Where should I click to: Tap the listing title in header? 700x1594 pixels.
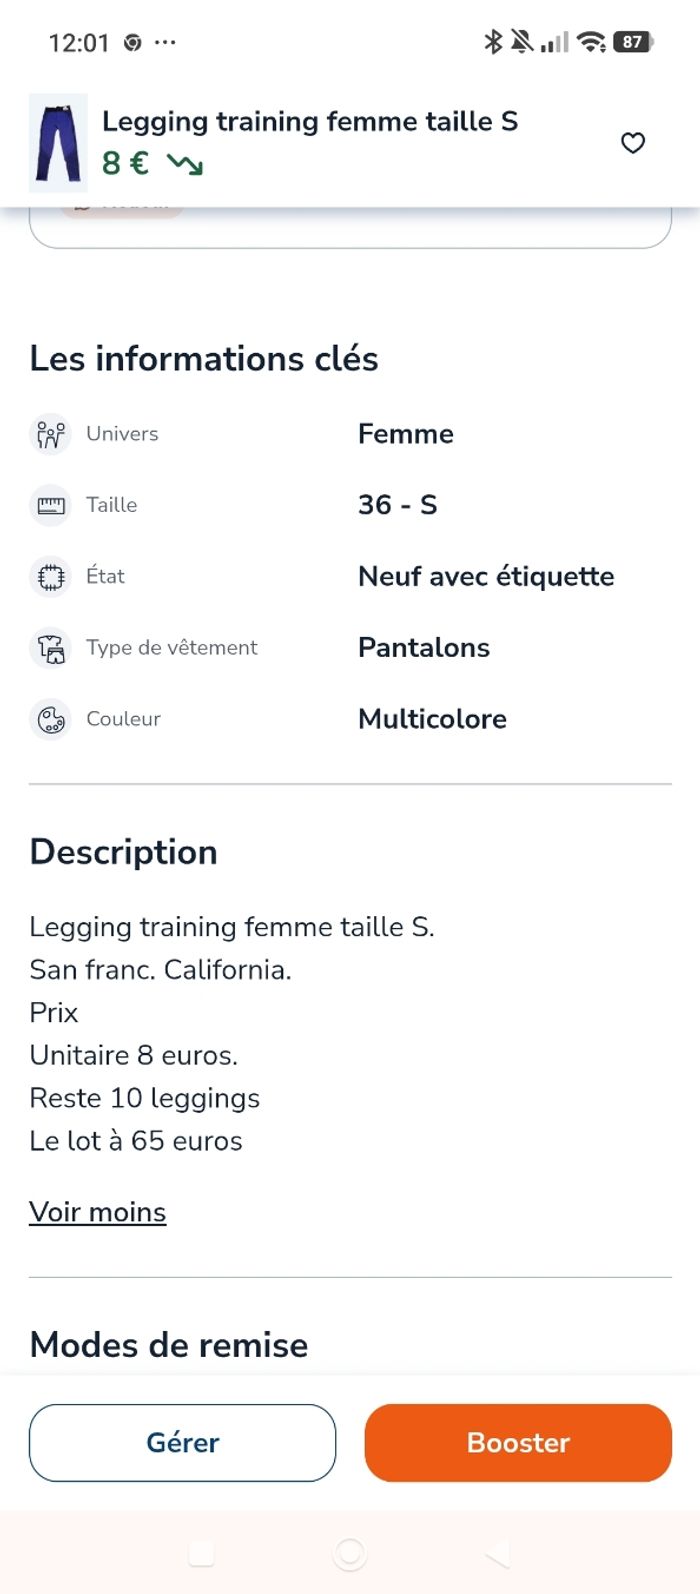[310, 122]
